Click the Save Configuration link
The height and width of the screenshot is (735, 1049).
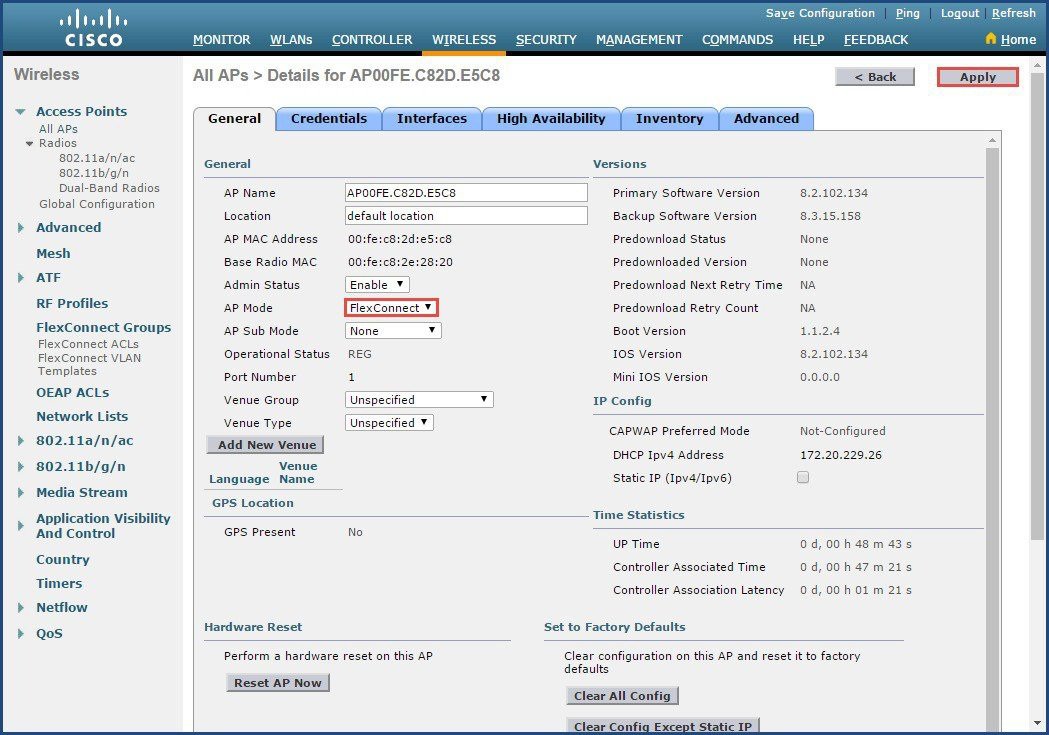click(x=820, y=13)
